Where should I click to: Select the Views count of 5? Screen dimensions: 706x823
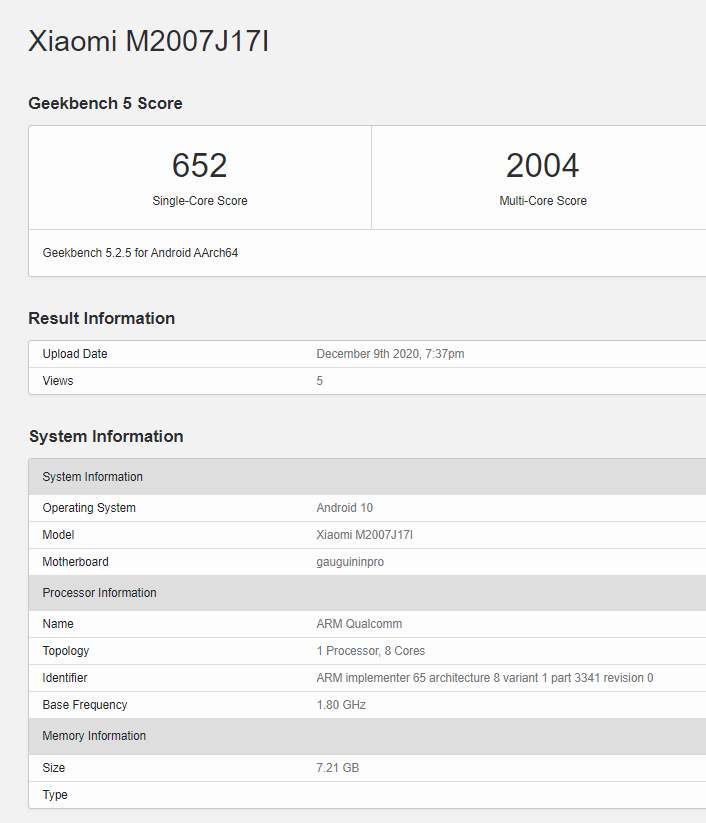click(x=319, y=380)
